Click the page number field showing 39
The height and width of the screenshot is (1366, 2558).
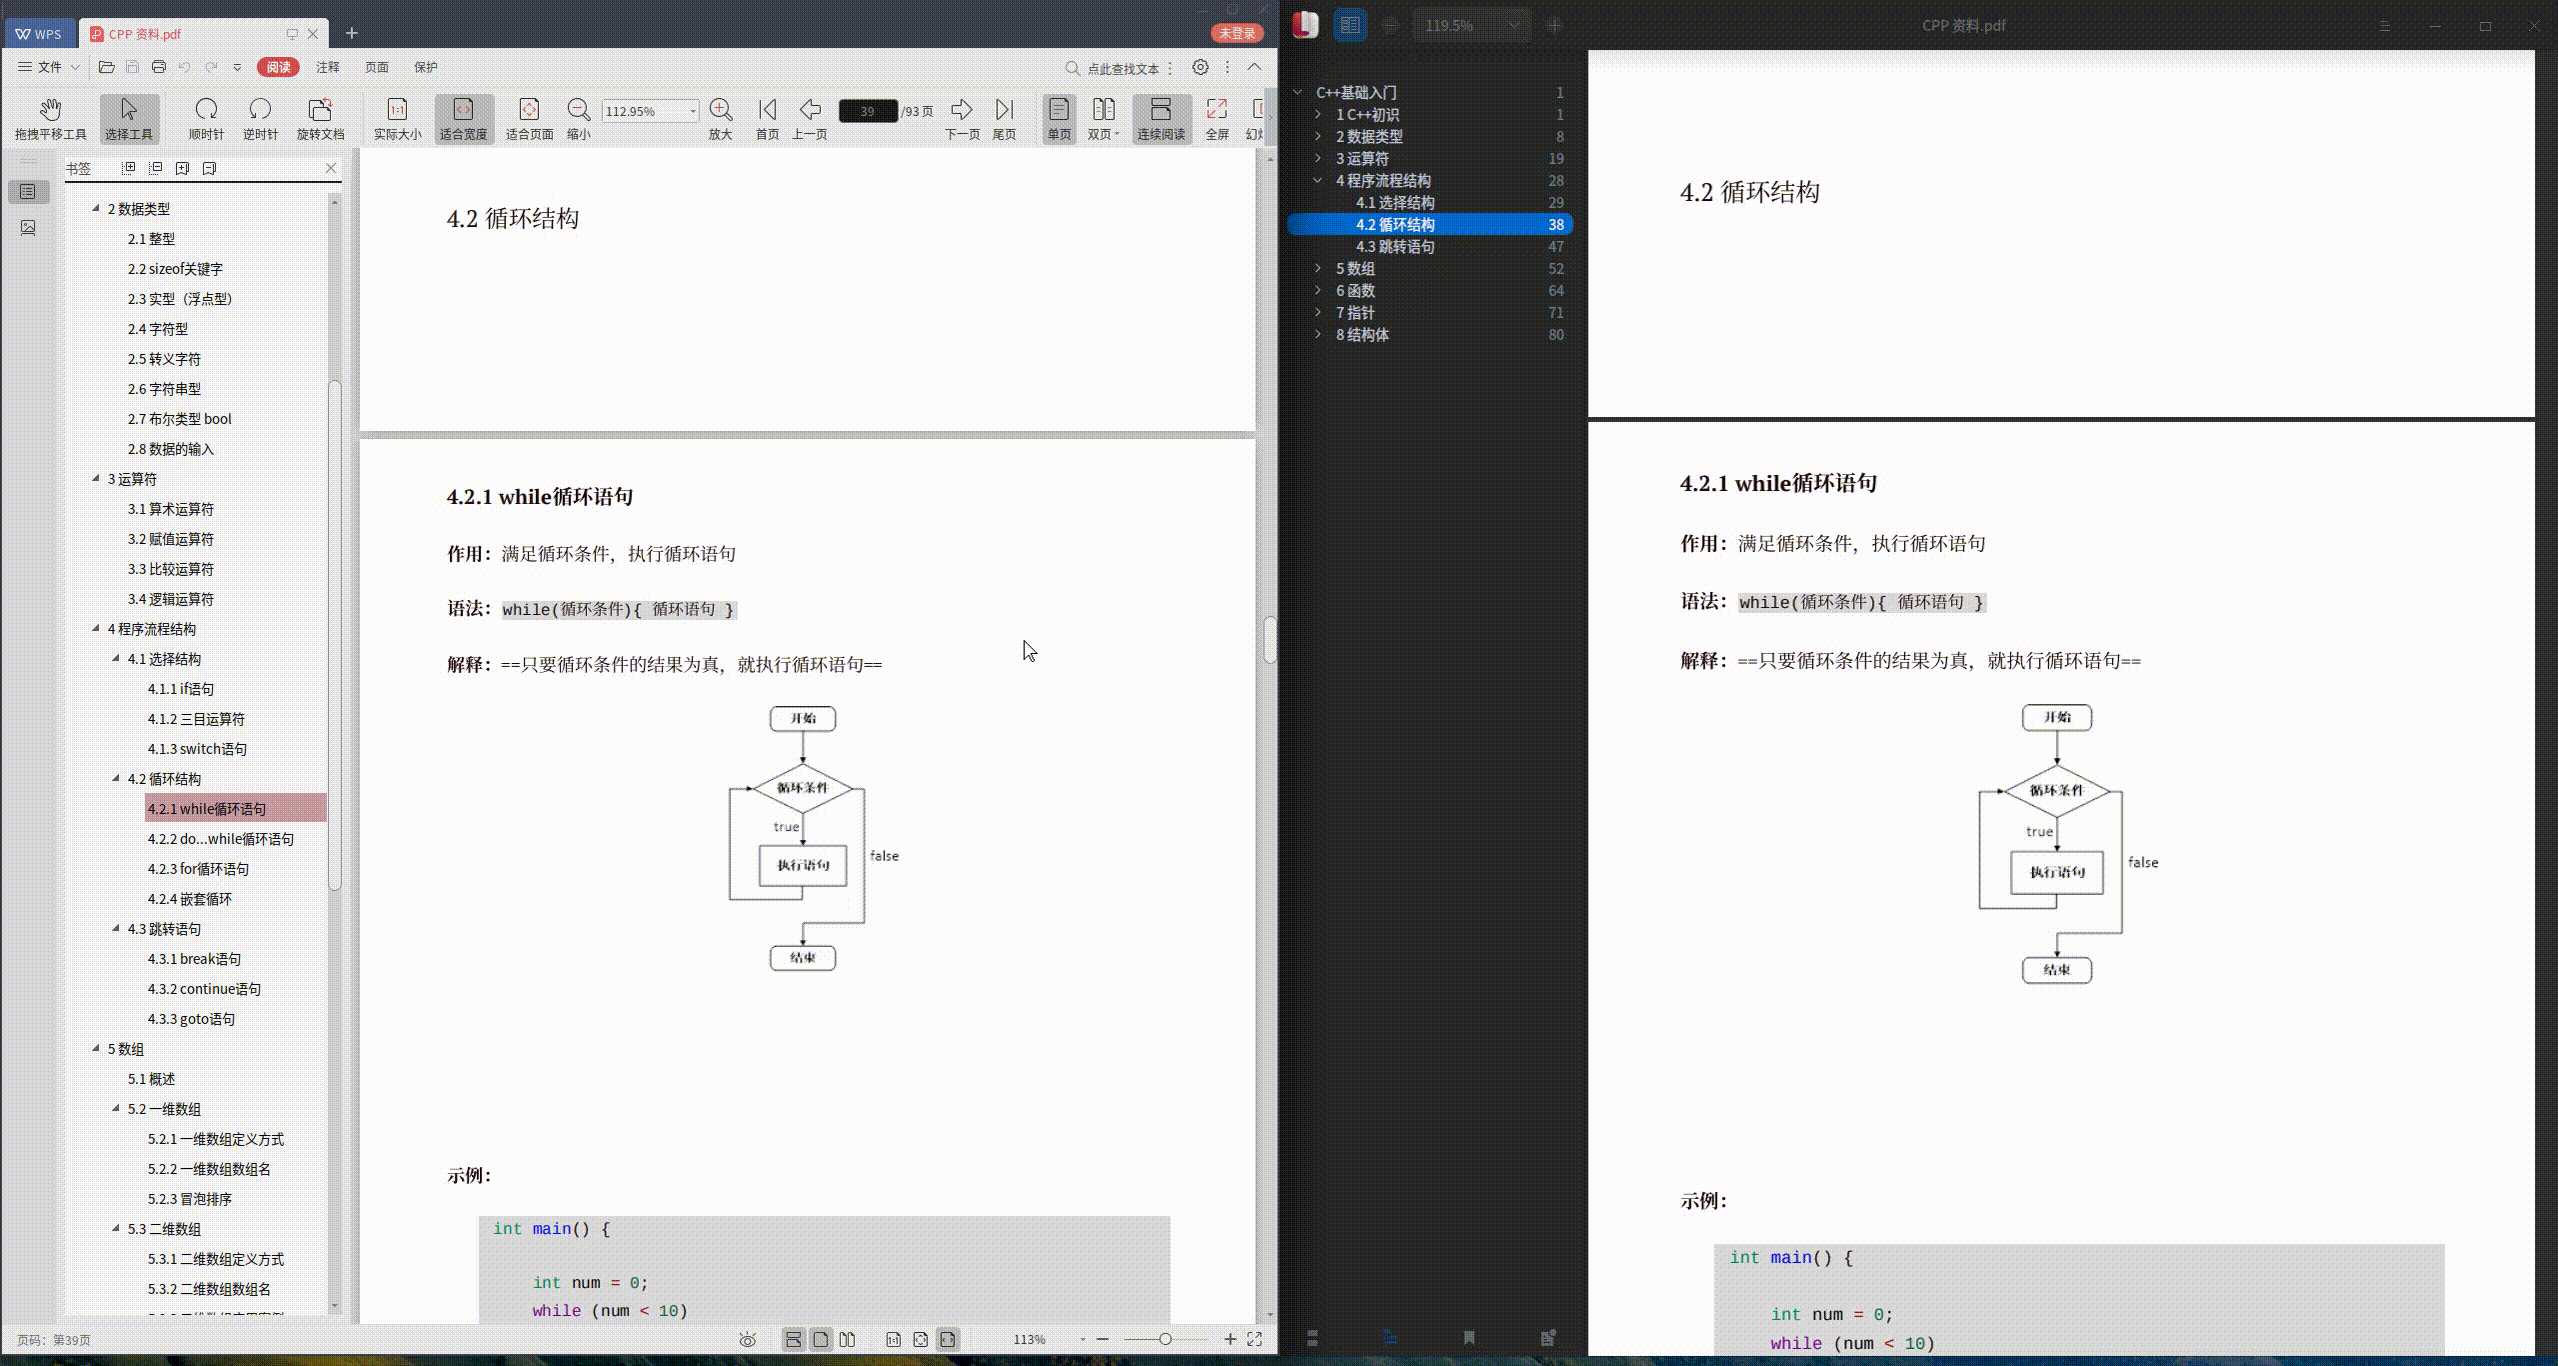(x=866, y=110)
